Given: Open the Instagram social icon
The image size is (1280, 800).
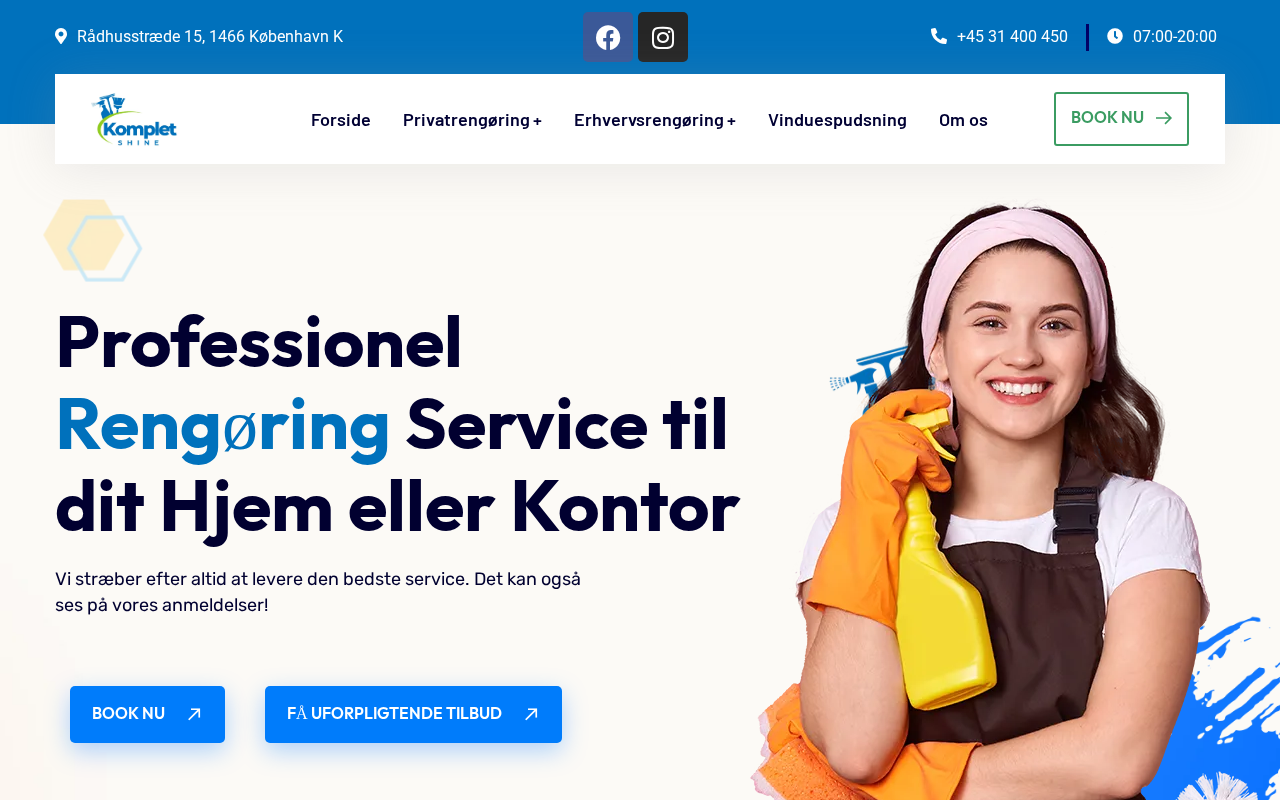Looking at the screenshot, I should pyautogui.click(x=663, y=37).
